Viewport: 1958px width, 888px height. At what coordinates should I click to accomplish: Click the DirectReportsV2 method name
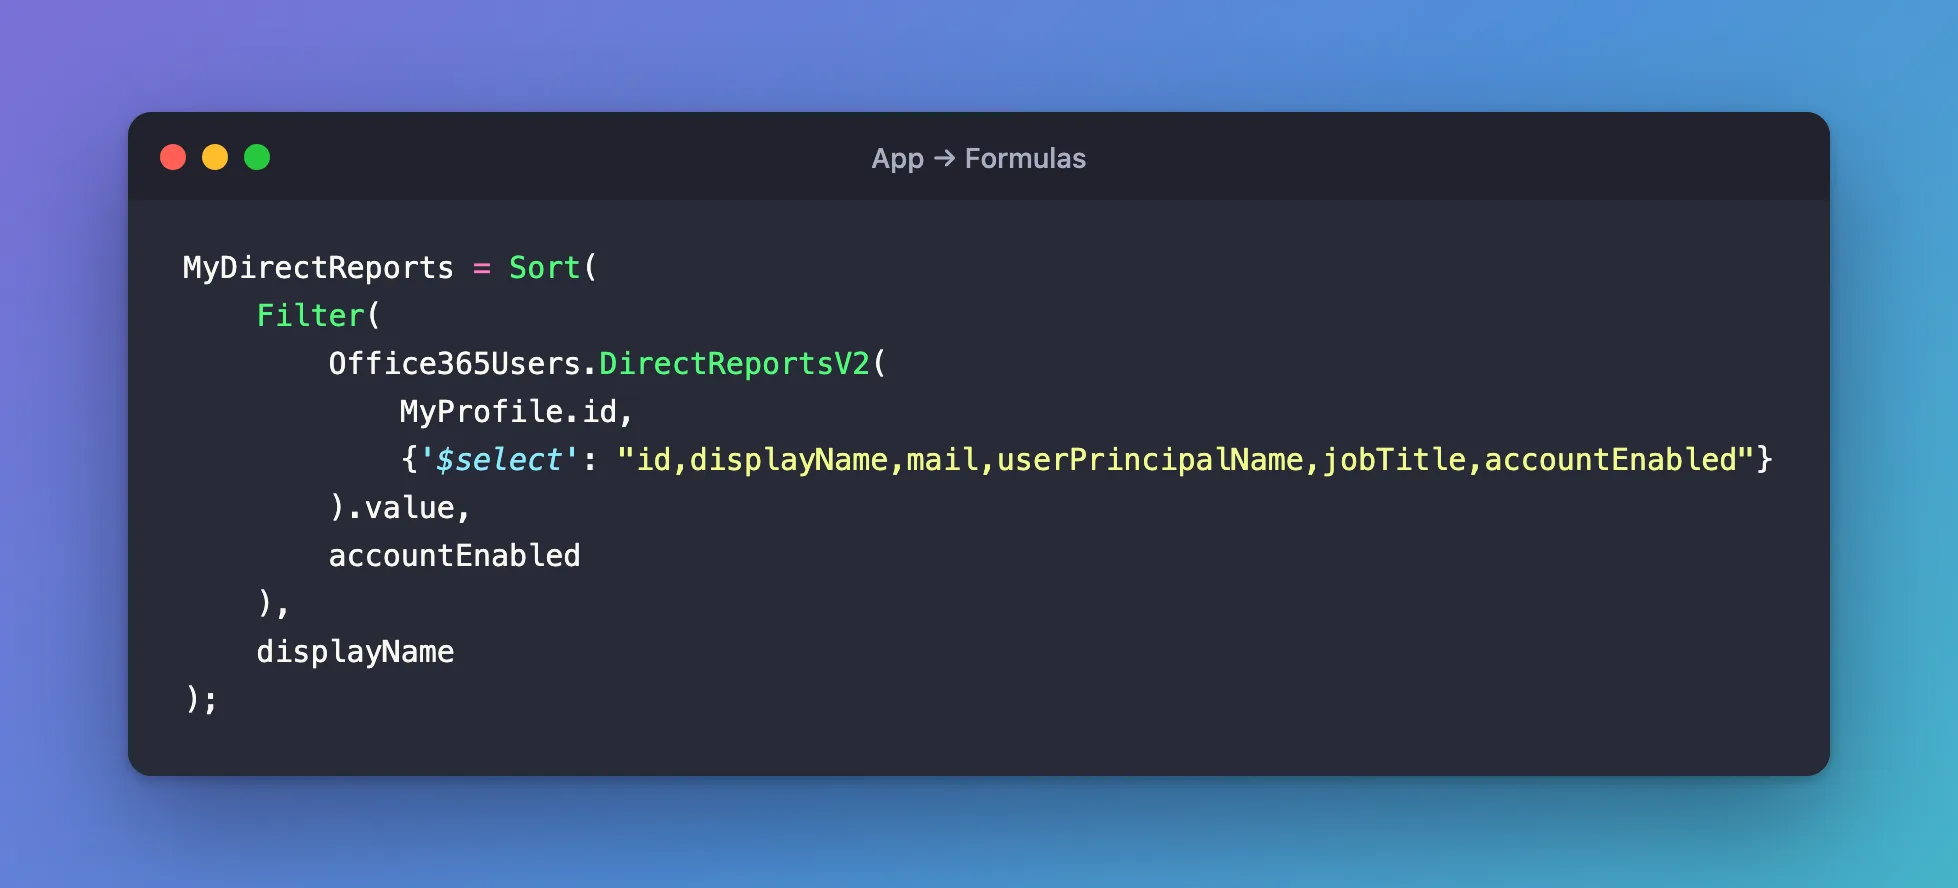[734, 363]
